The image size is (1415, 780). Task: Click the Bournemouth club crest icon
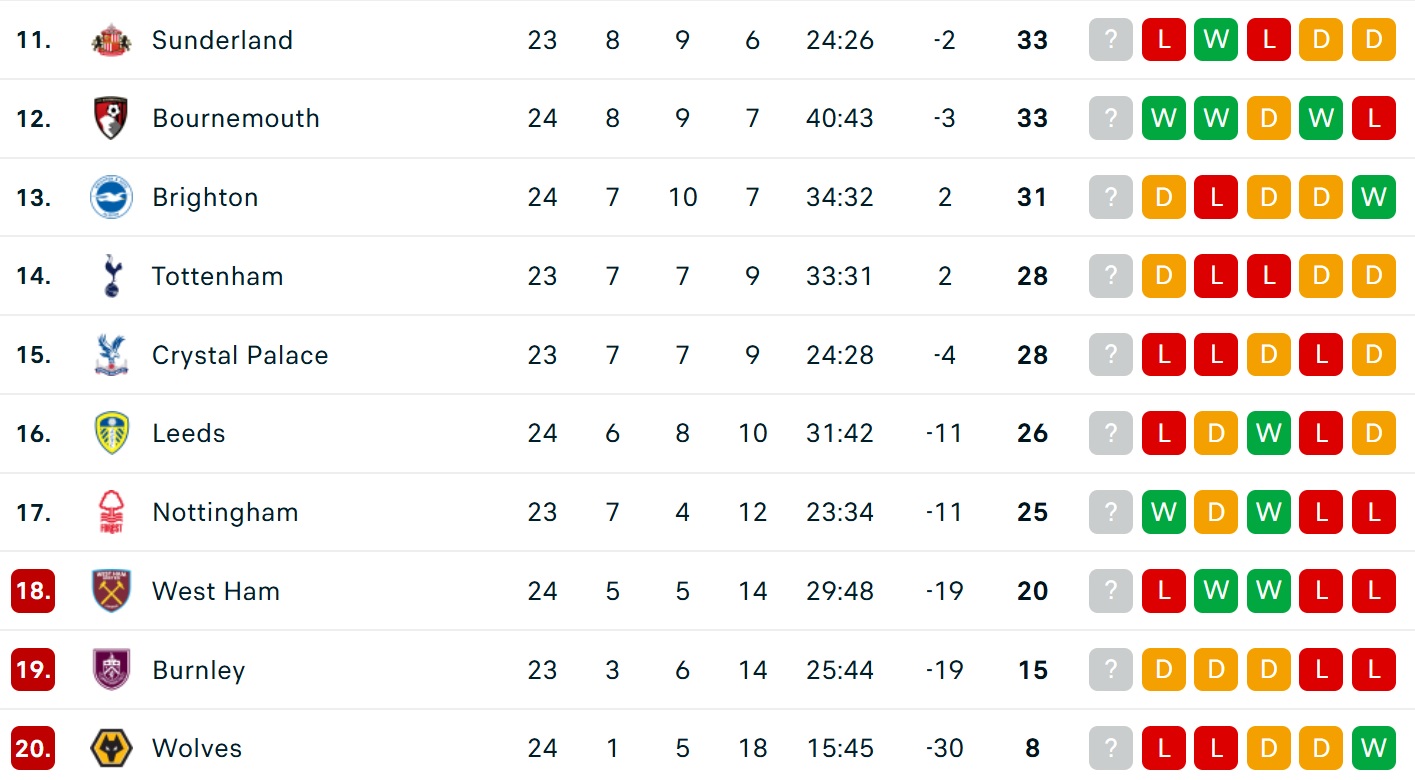[111, 118]
